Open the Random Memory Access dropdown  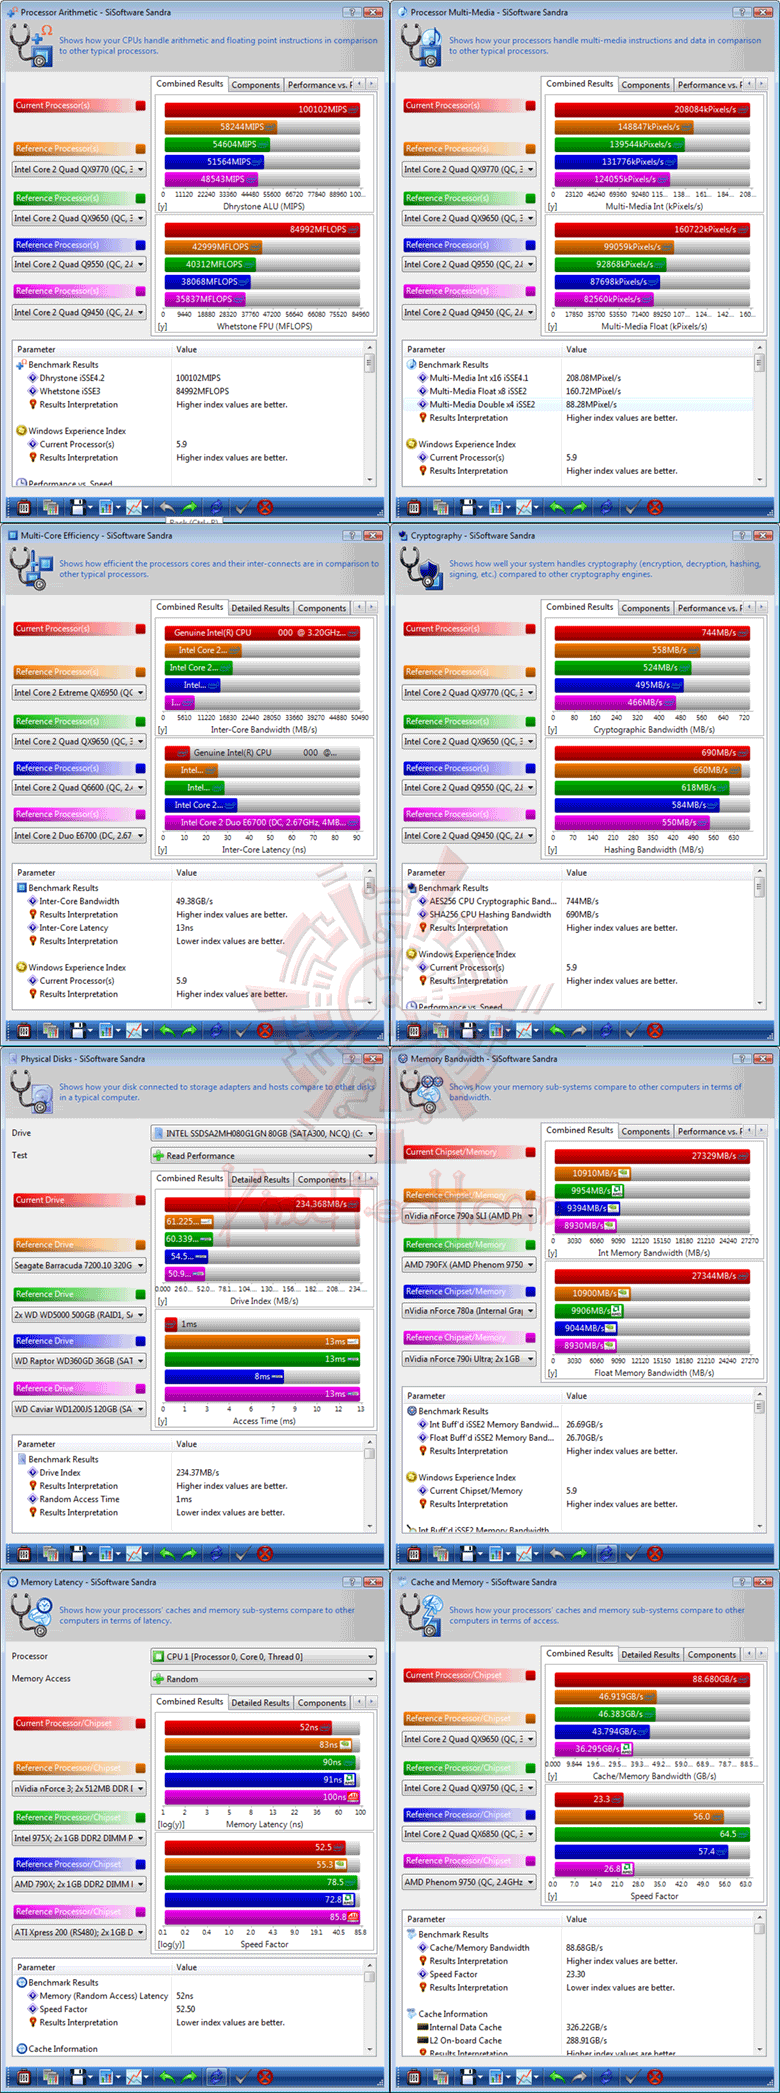click(x=264, y=1679)
